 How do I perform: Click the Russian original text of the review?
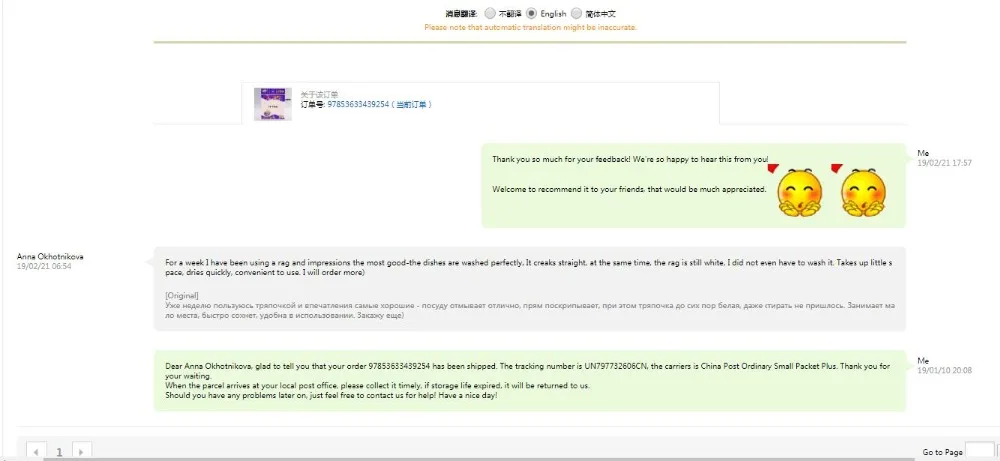coord(529,311)
